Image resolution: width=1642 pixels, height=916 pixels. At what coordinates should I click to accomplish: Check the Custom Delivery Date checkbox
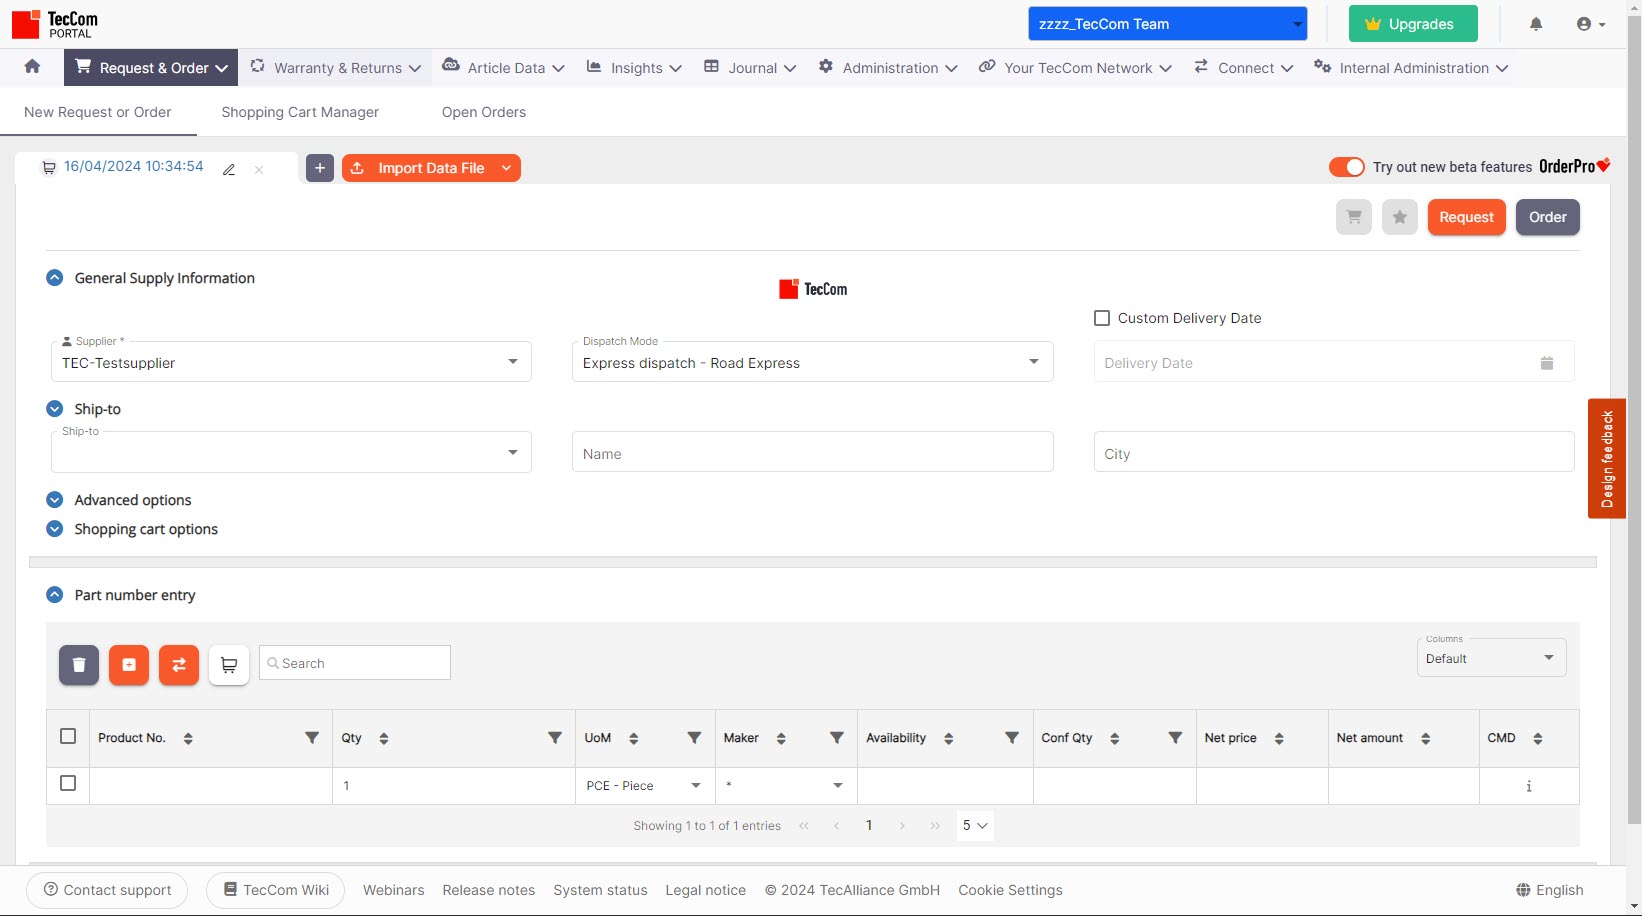click(1102, 318)
